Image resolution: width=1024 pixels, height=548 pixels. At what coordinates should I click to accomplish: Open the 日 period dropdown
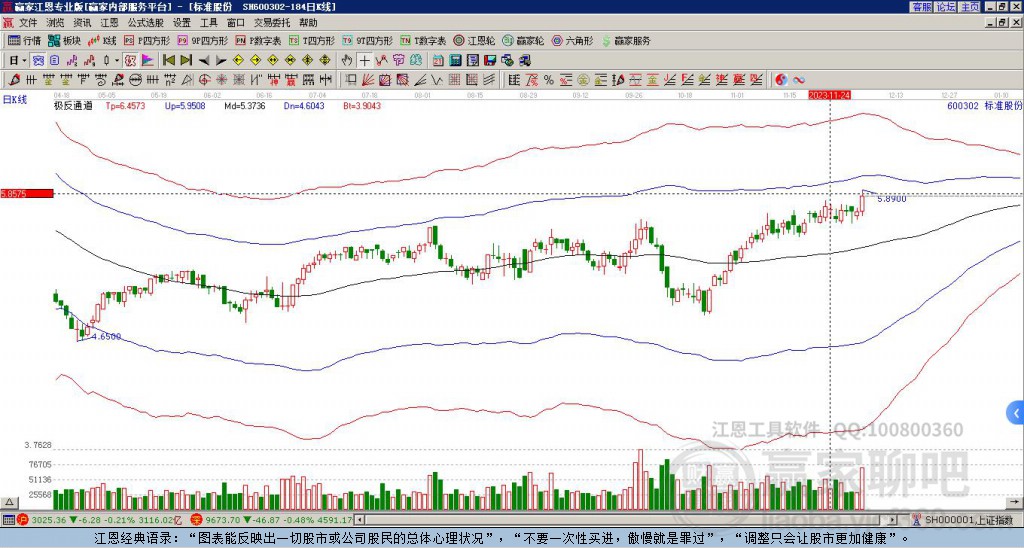coord(17,61)
